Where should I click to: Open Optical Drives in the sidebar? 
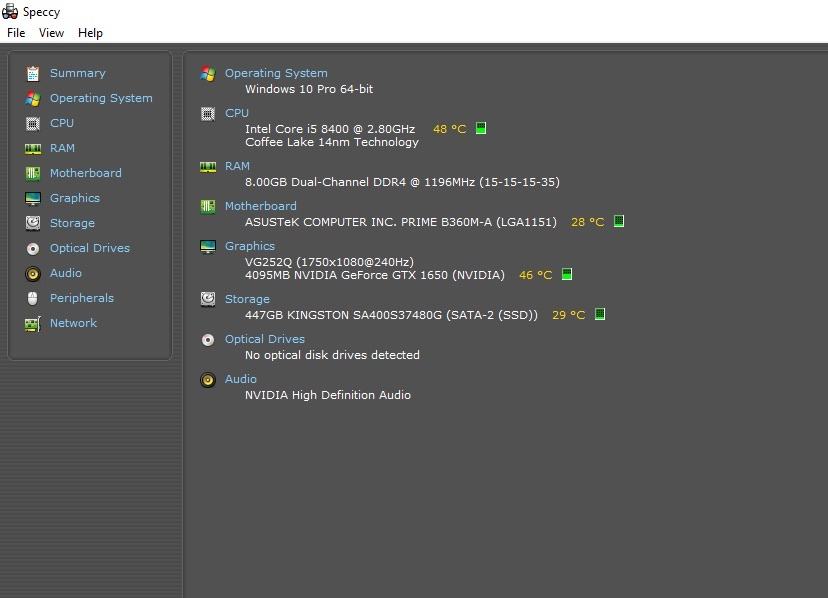[90, 248]
